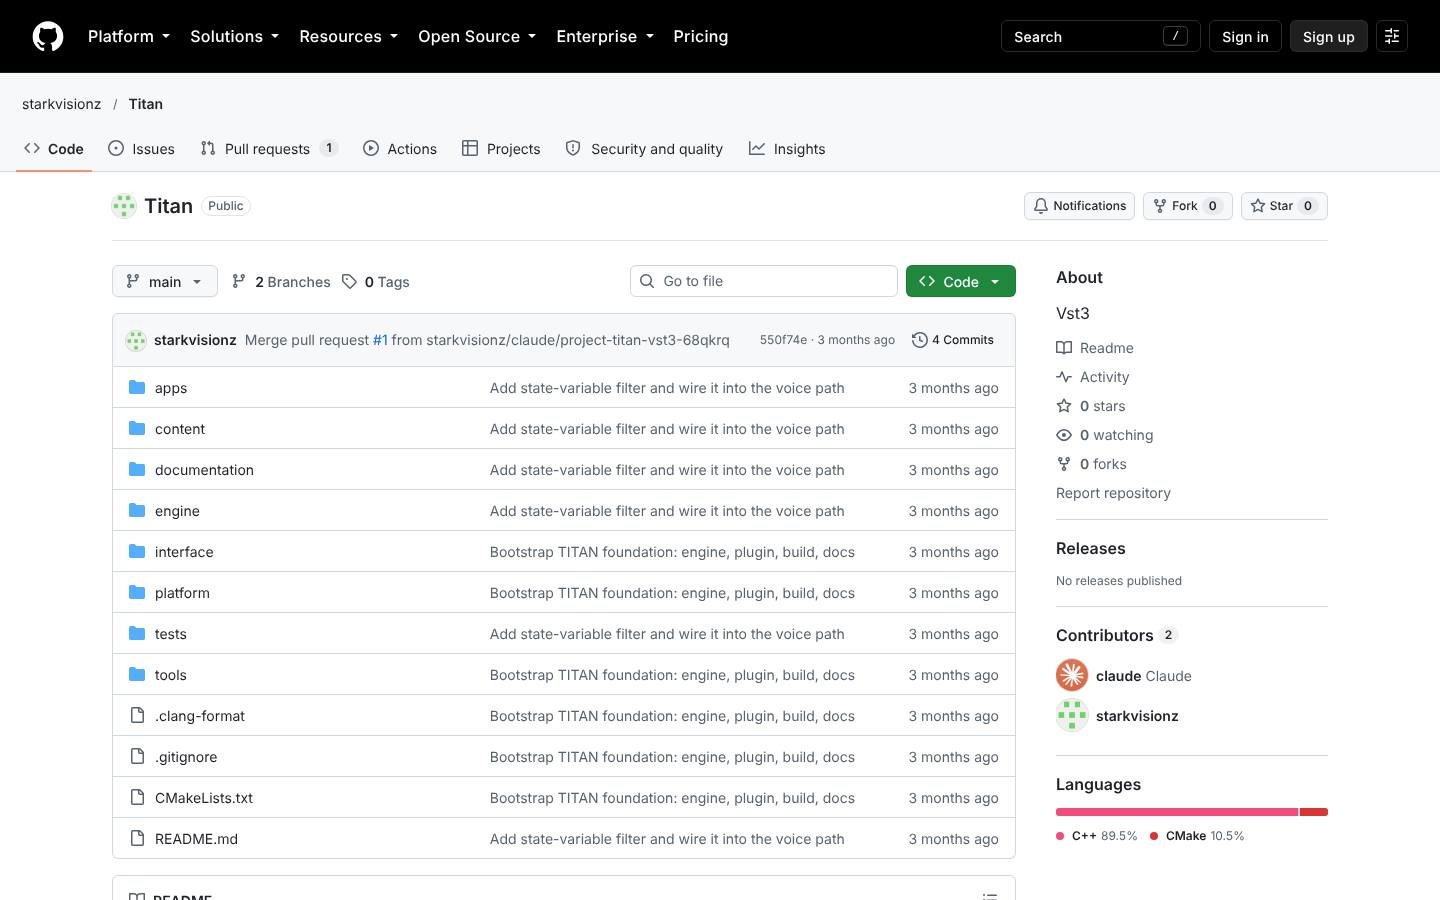This screenshot has height=900, width=1440.
Task: Click the Report repository link
Action: pos(1113,492)
